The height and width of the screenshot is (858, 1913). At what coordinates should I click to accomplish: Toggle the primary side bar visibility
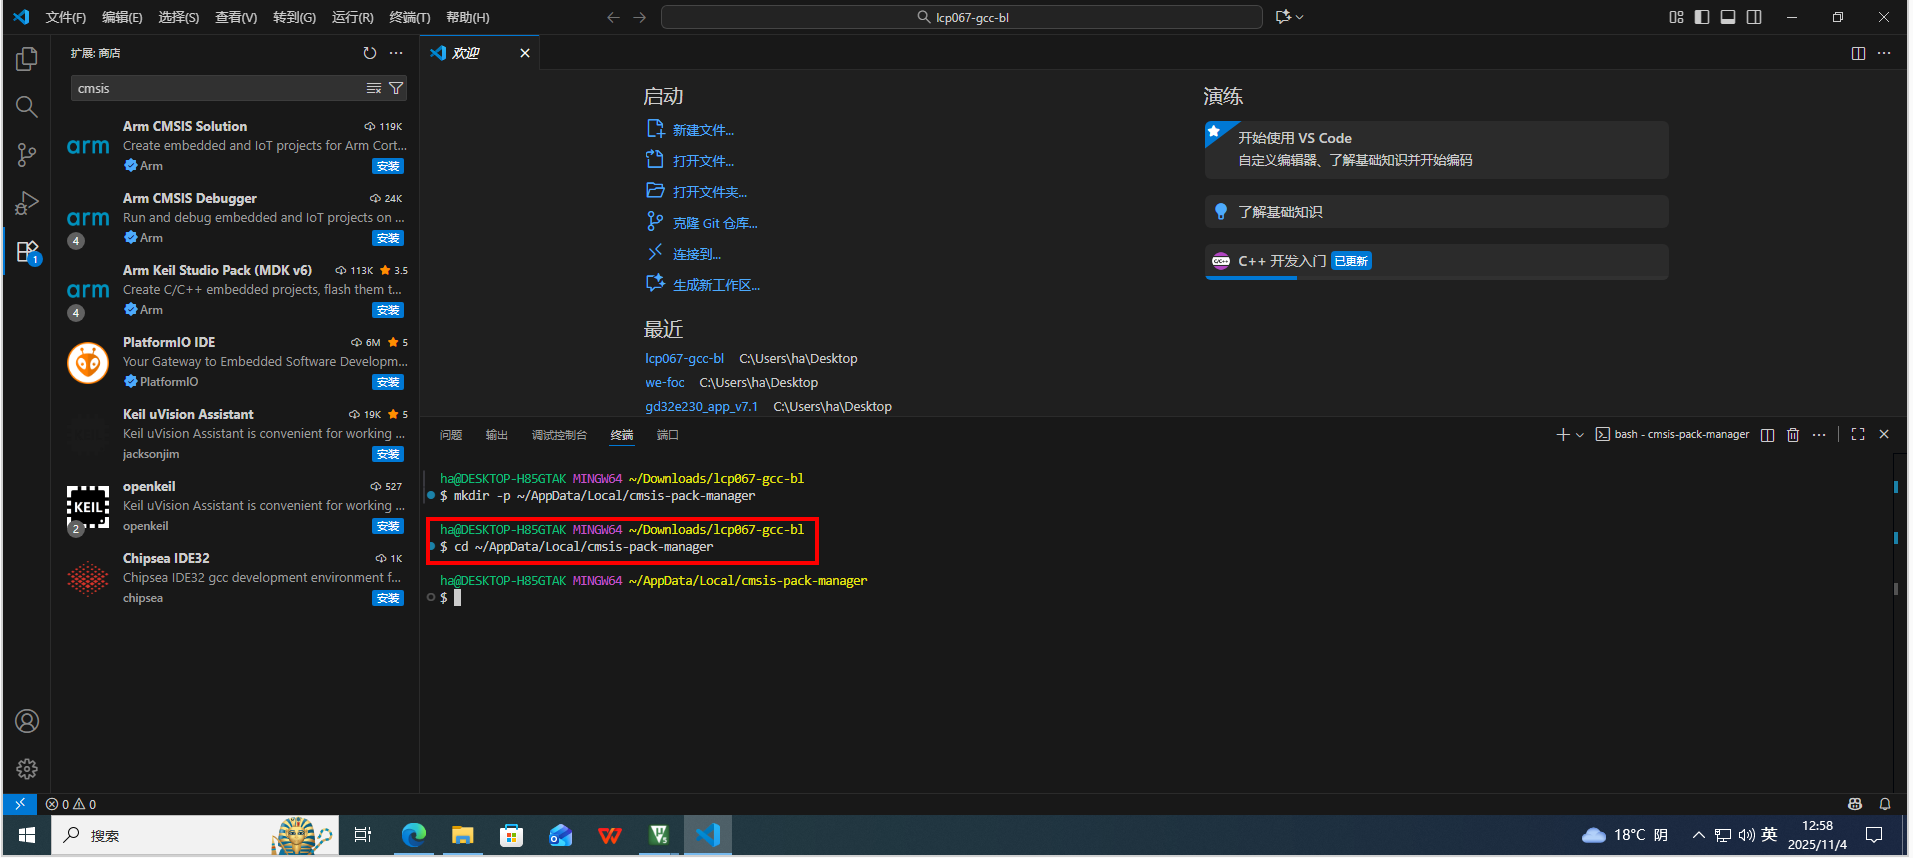(x=1702, y=17)
